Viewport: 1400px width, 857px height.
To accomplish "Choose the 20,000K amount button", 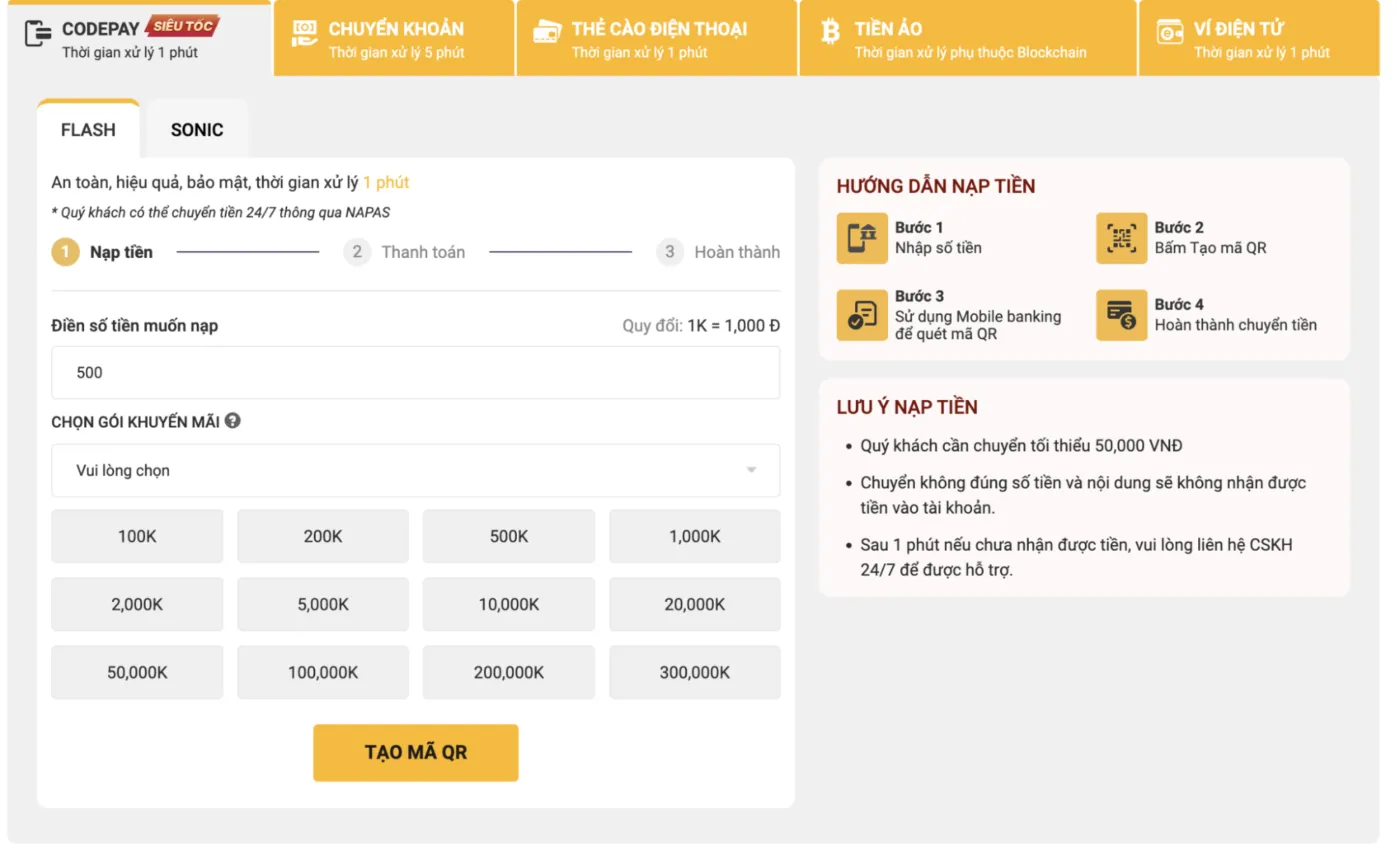I will [x=695, y=604].
